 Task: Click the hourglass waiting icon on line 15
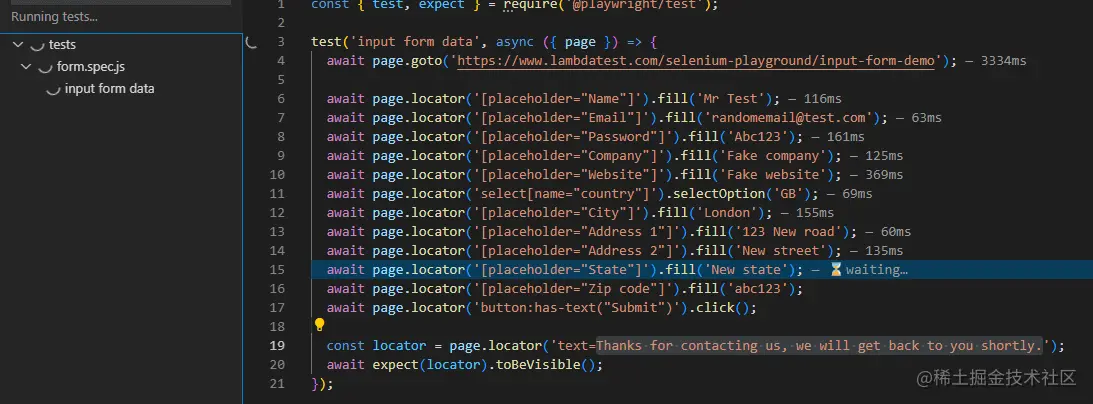click(836, 270)
